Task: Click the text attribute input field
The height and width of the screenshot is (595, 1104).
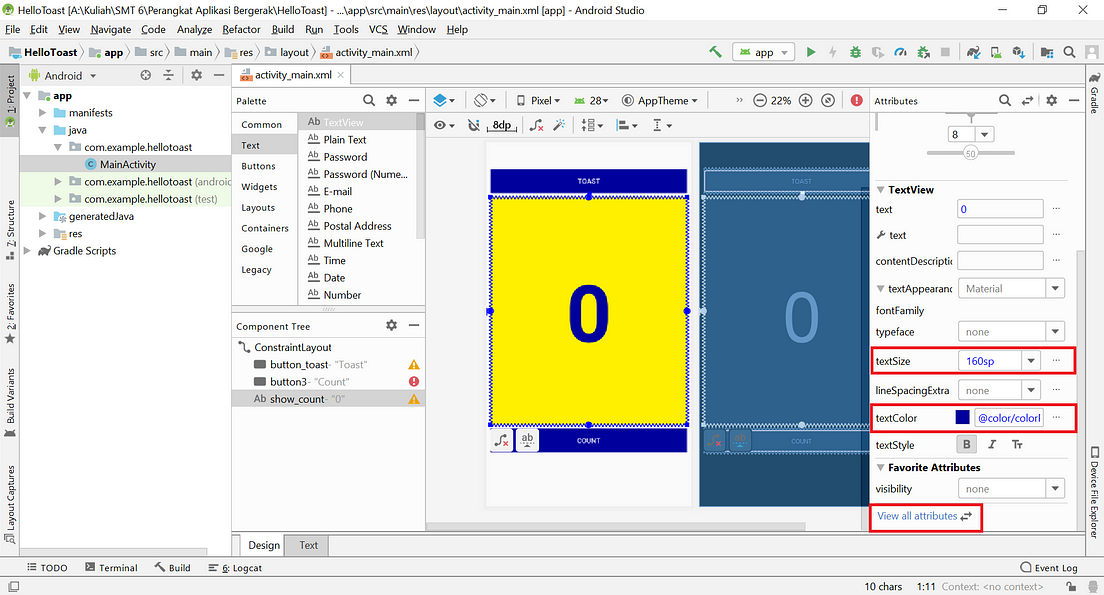Action: pos(1000,209)
